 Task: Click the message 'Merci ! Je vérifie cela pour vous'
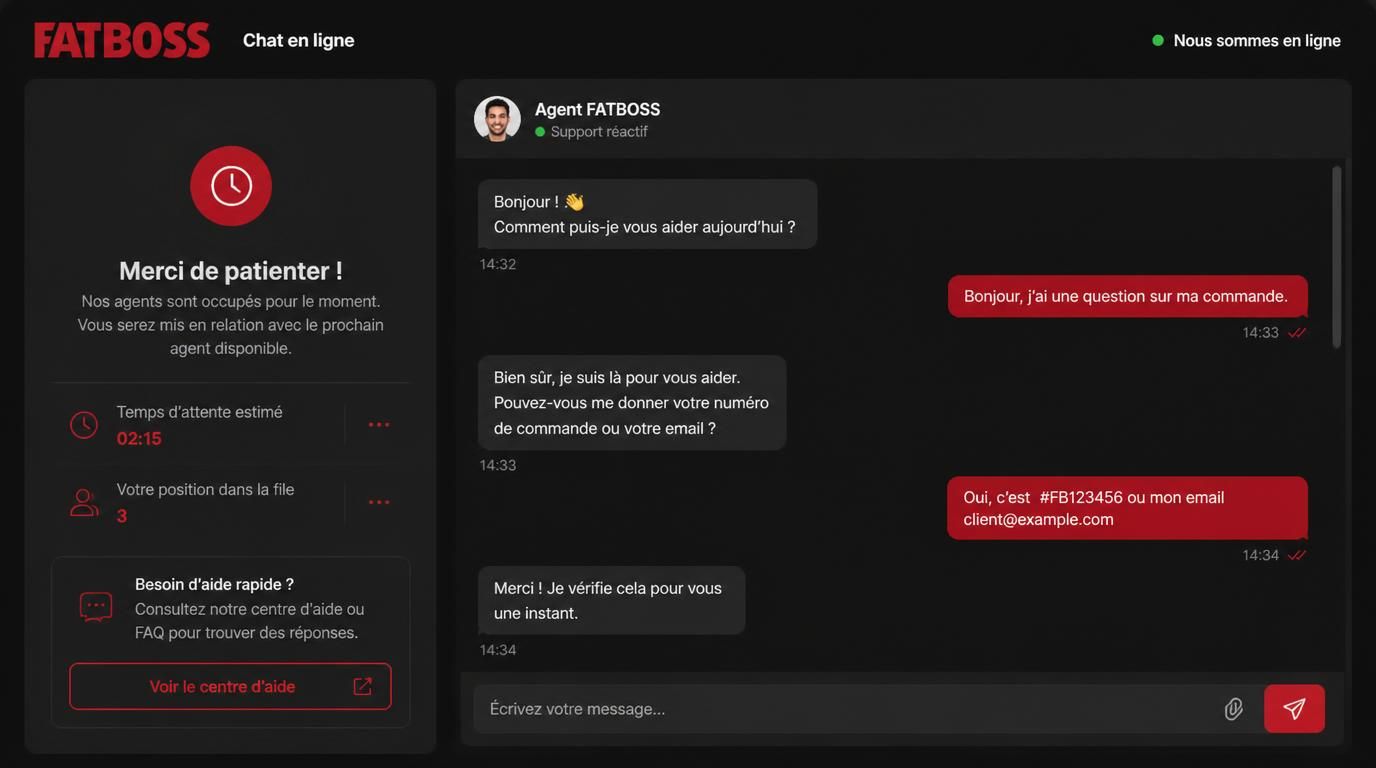point(612,600)
